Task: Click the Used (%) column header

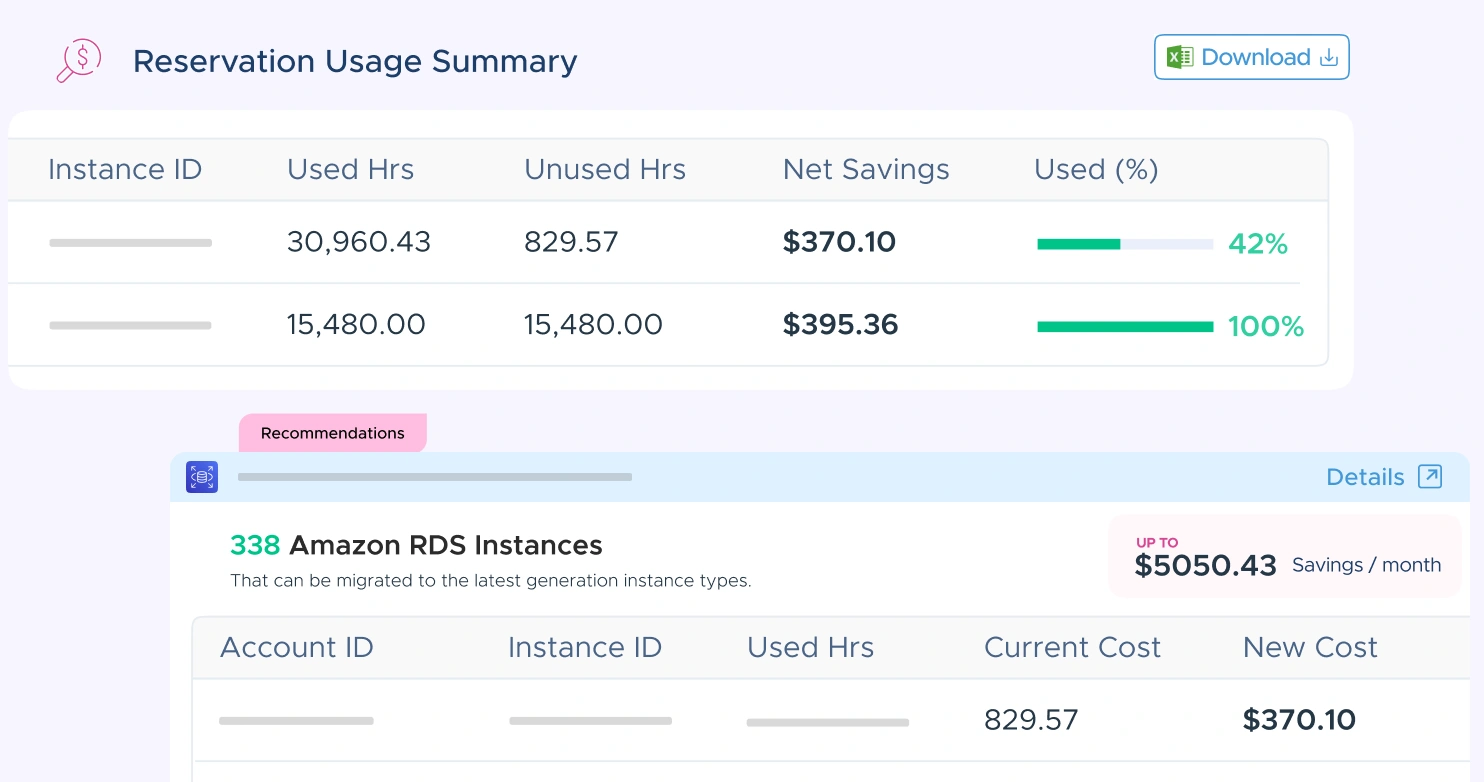Action: click(1095, 170)
